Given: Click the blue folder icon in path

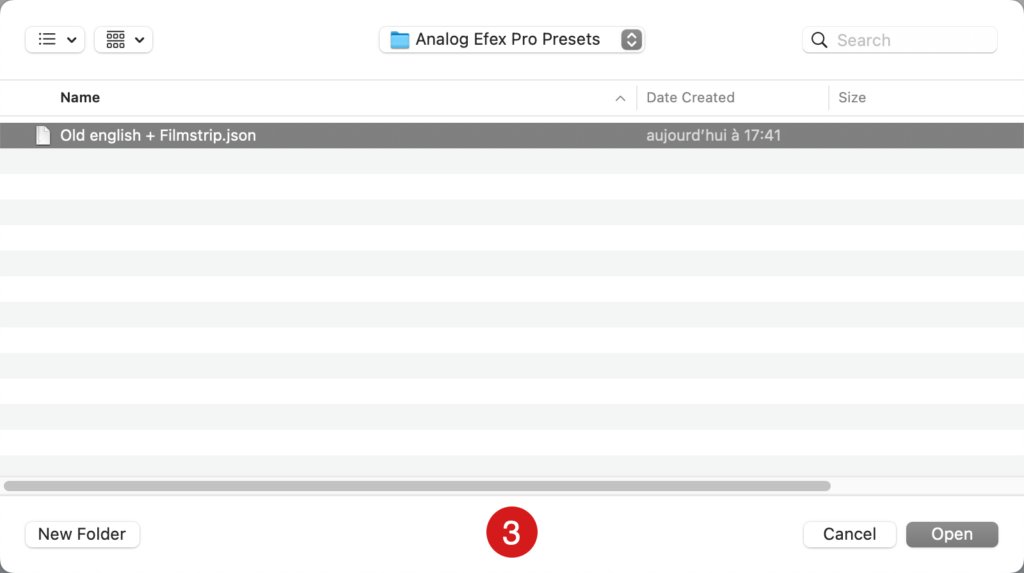Looking at the screenshot, I should click(x=400, y=40).
